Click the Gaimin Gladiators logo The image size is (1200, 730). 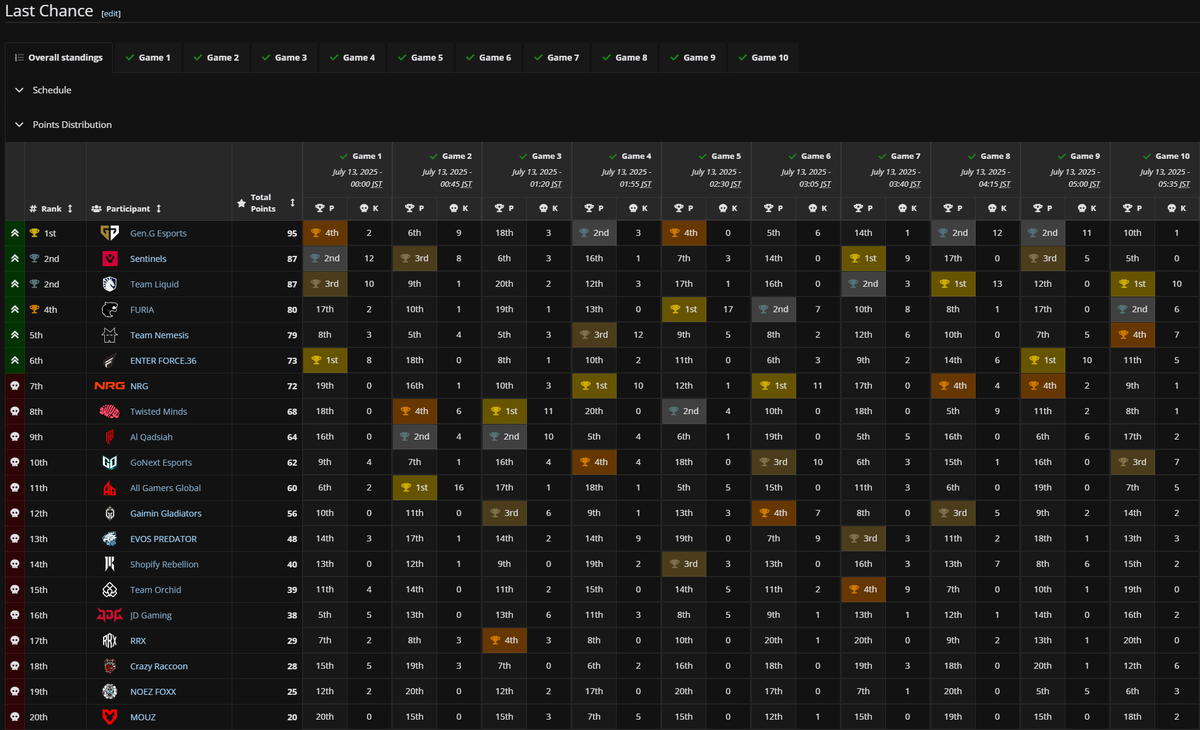click(x=109, y=514)
